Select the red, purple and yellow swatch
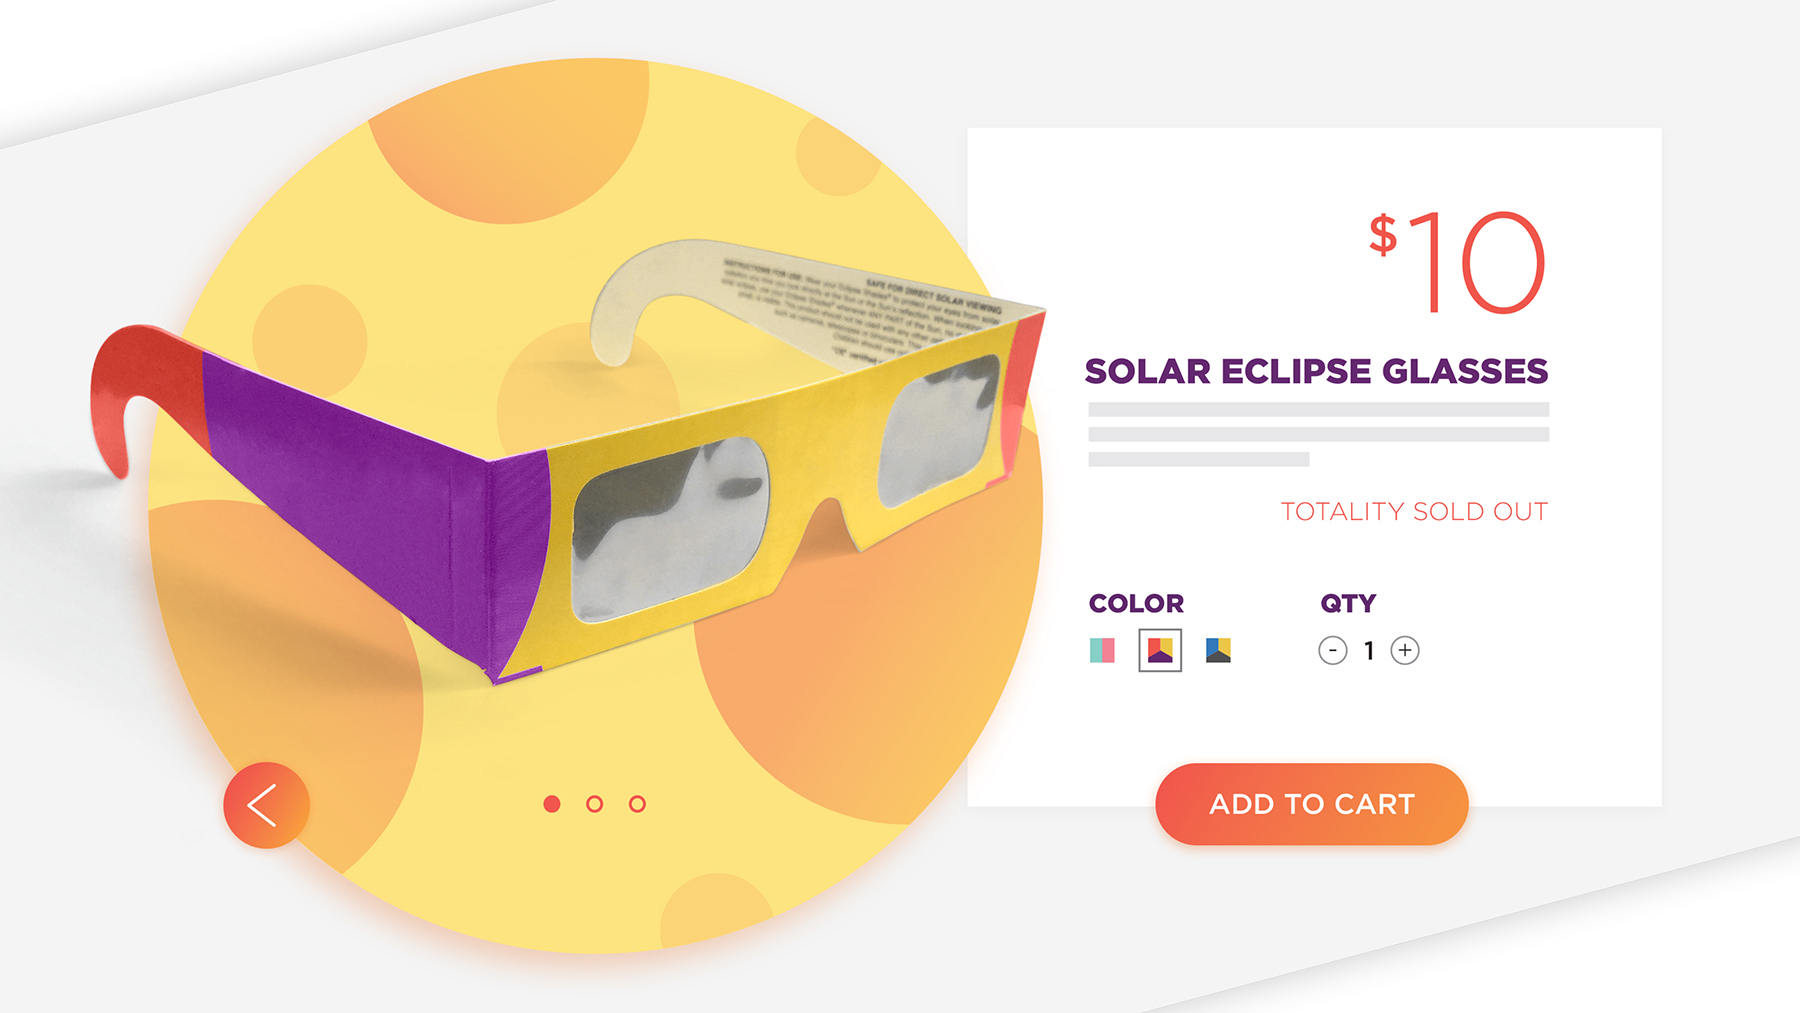Image resolution: width=1800 pixels, height=1013 pixels. pos(1160,651)
